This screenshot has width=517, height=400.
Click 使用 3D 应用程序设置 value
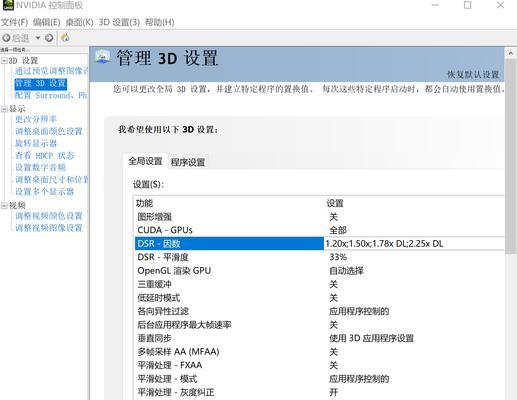coord(371,338)
